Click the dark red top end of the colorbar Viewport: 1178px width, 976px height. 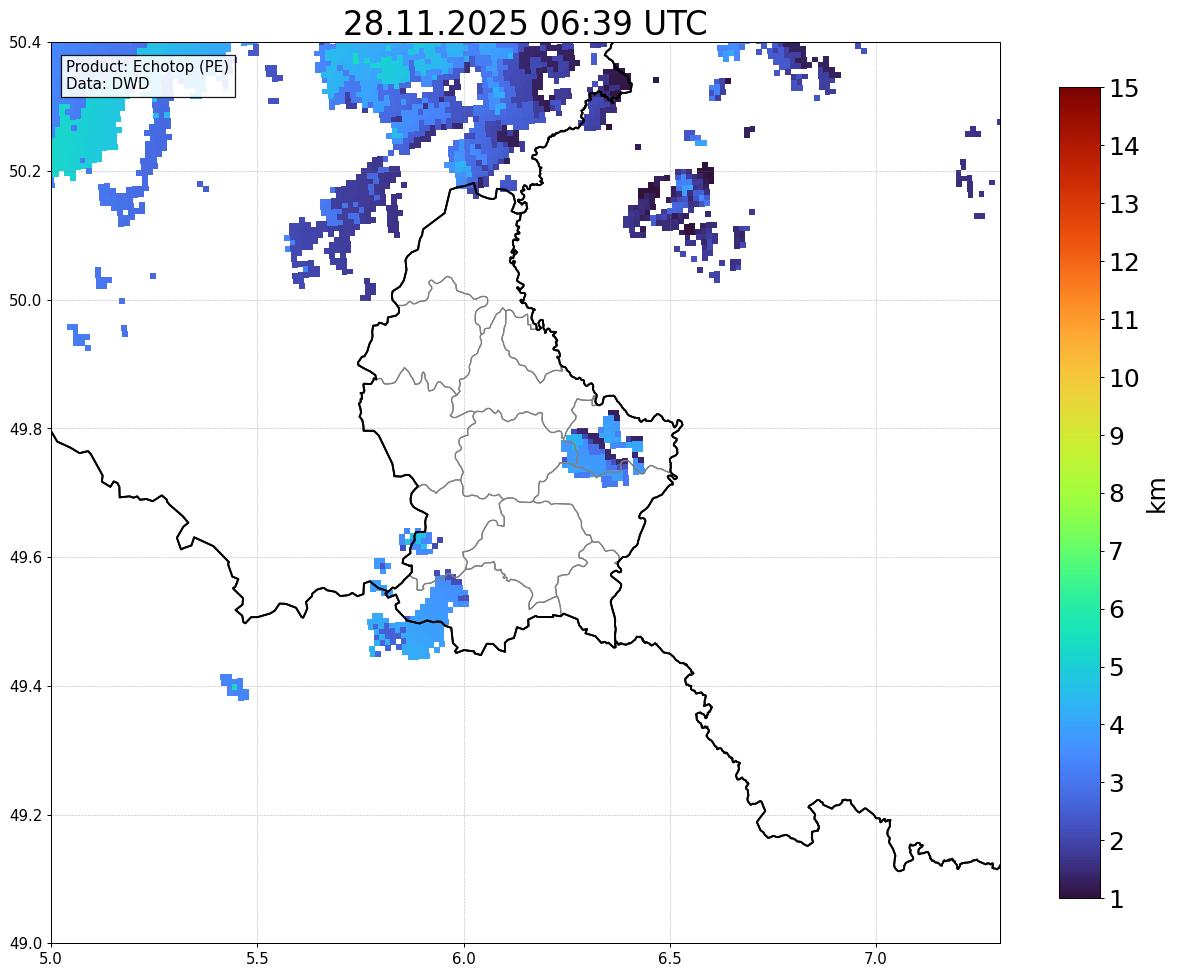click(x=1080, y=94)
